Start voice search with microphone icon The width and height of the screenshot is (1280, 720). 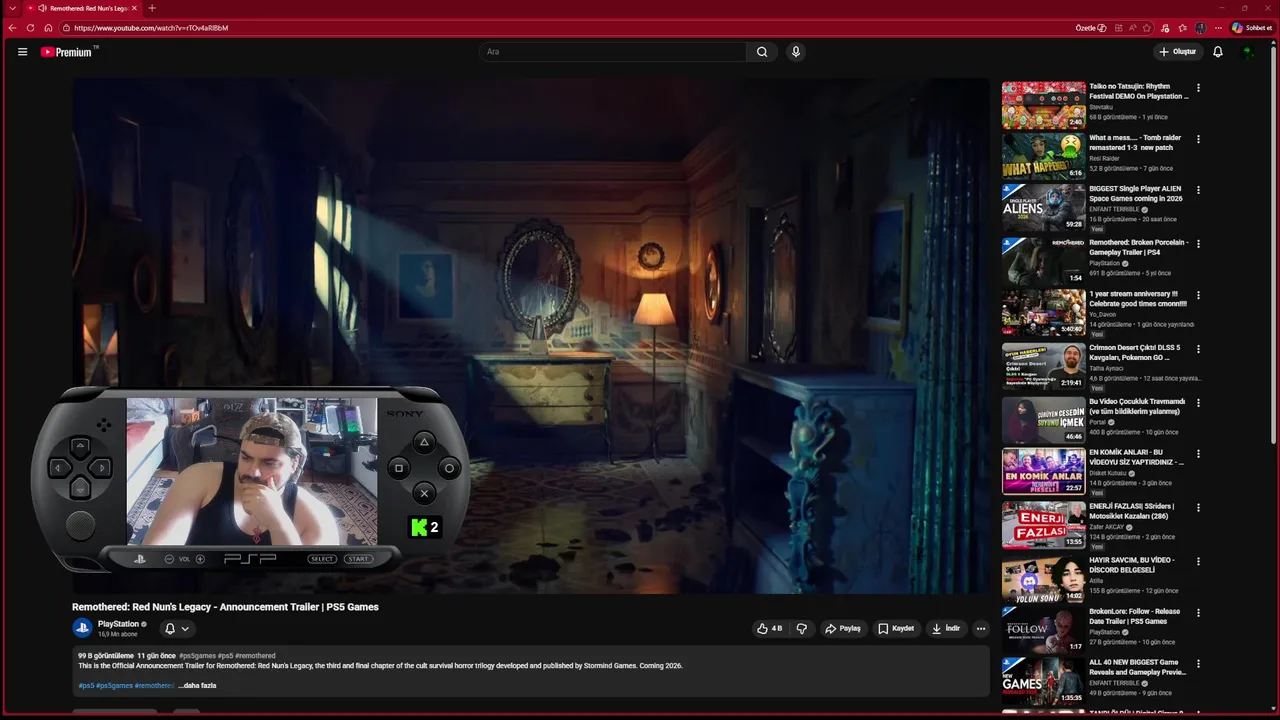(x=796, y=52)
